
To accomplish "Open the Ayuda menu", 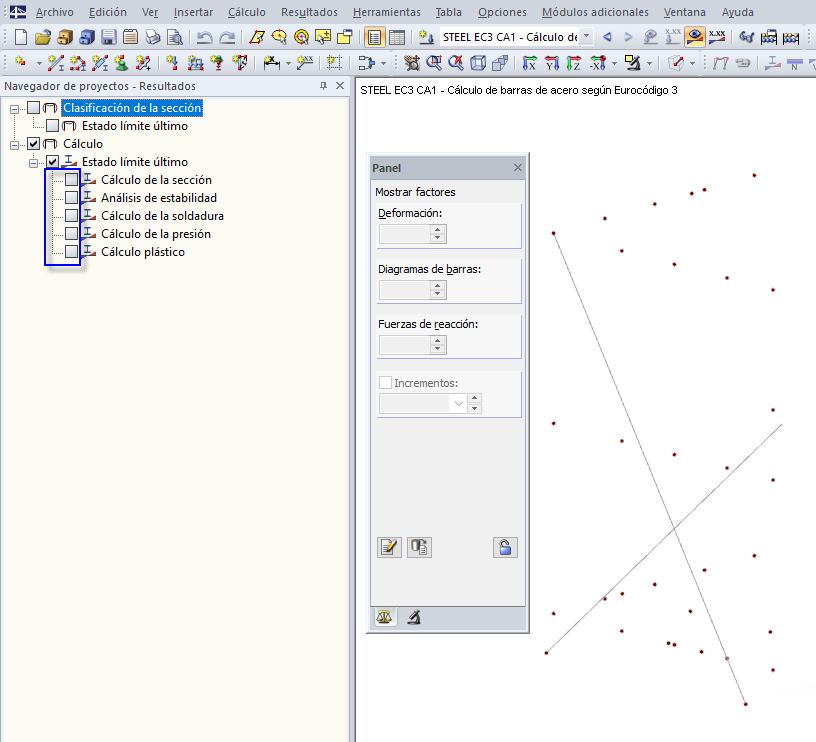I will click(737, 12).
